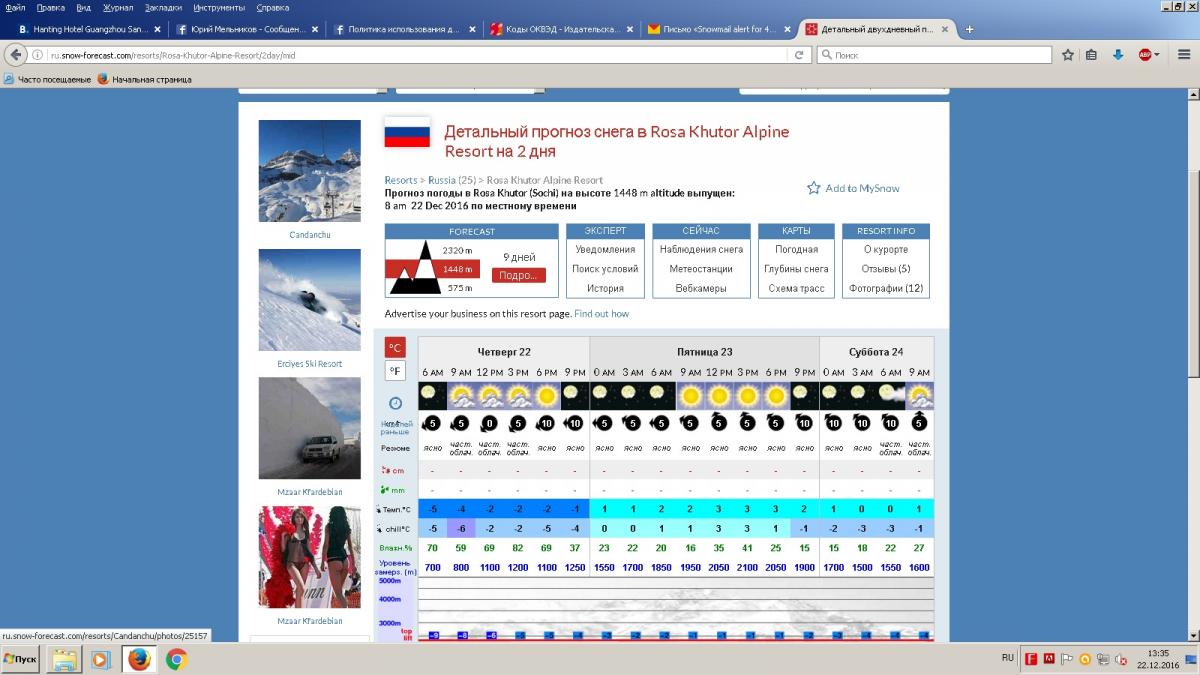Open the Файл menu
The image size is (1200, 675).
[15, 7]
